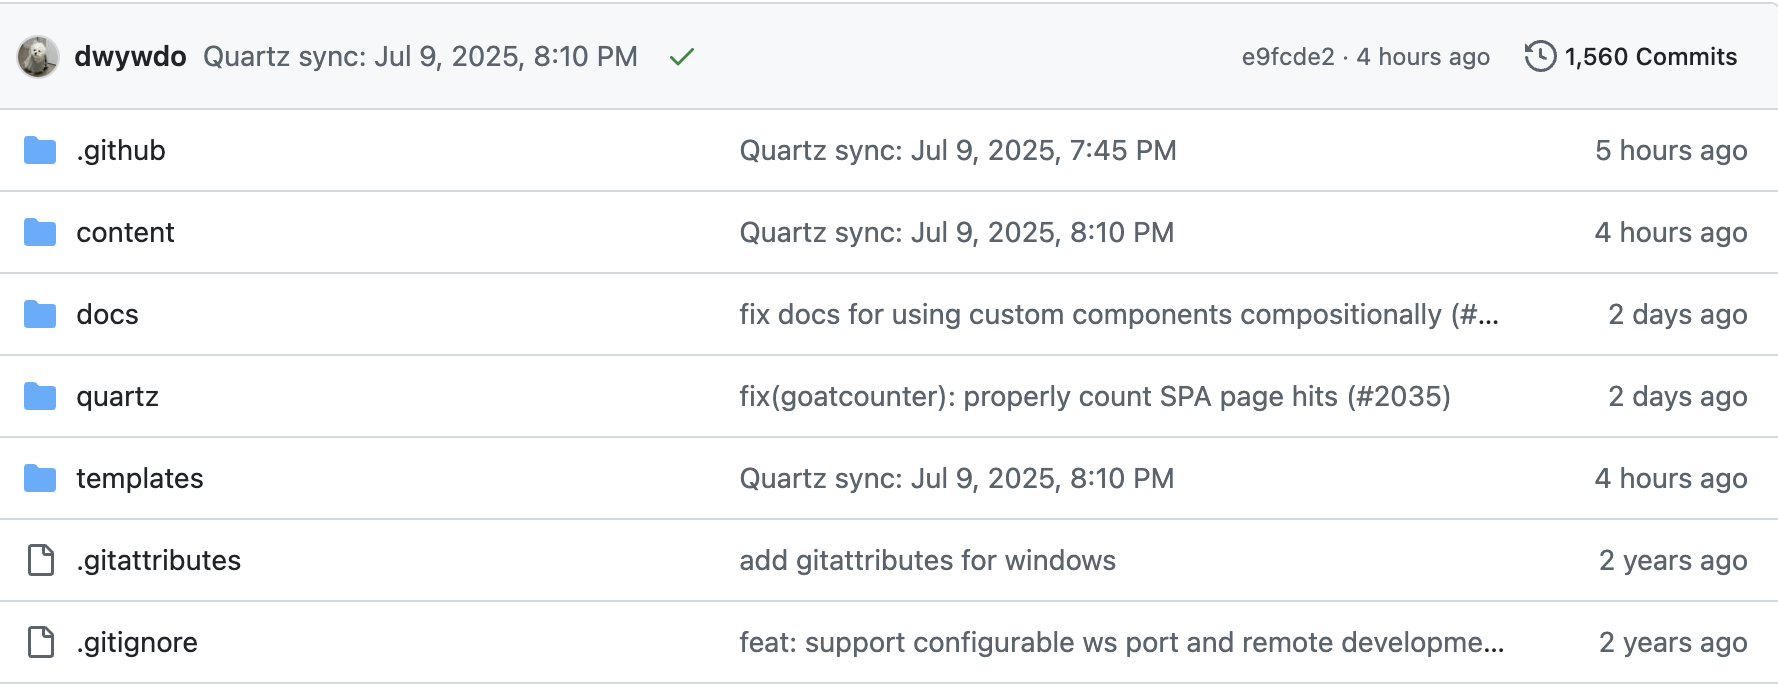The image size is (1778, 692).
Task: Click the docs folder icon
Action: click(x=40, y=314)
